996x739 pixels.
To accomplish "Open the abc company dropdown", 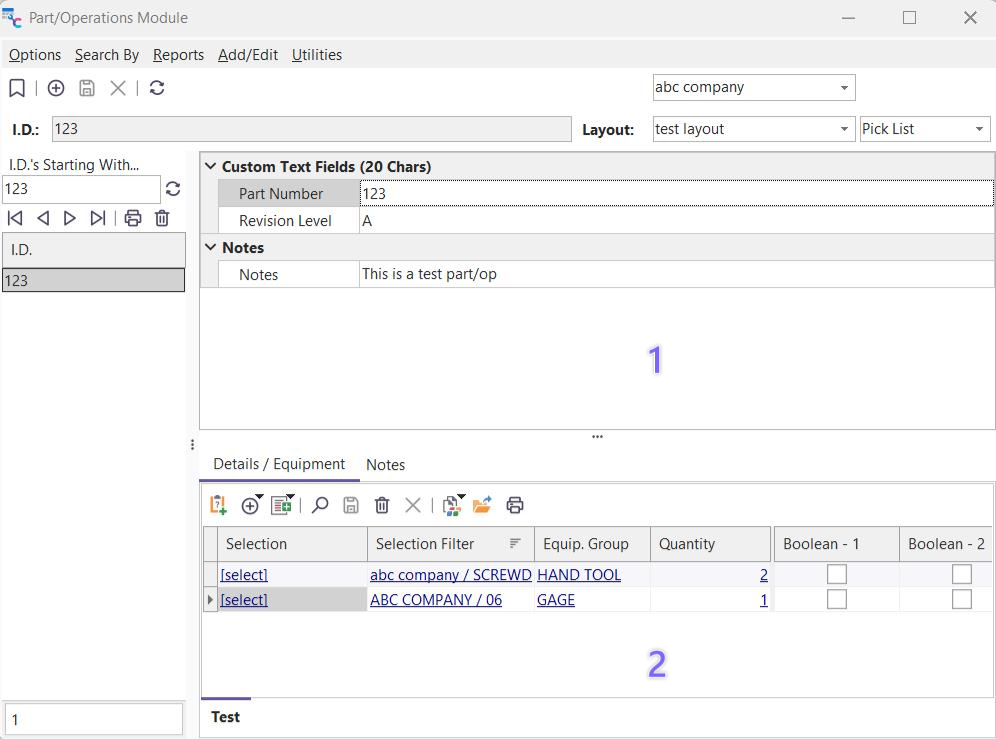I will 845,88.
